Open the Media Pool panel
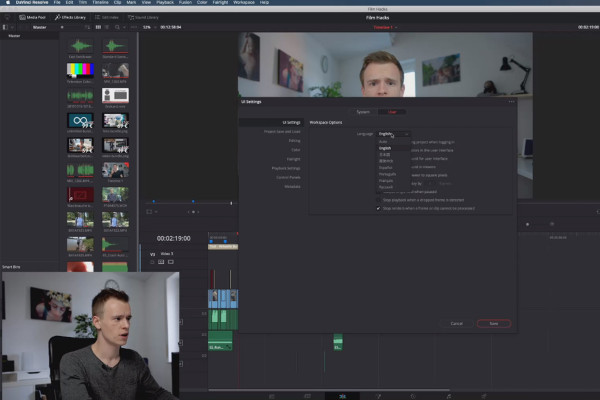 point(33,17)
